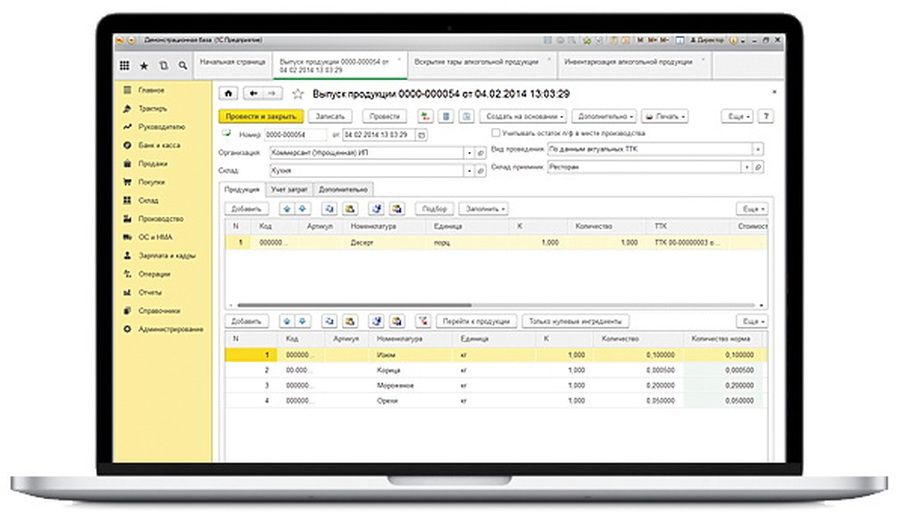The image size is (900, 520).
Task: Expand the Вид проведения dropdown arrow
Action: [x=758, y=149]
